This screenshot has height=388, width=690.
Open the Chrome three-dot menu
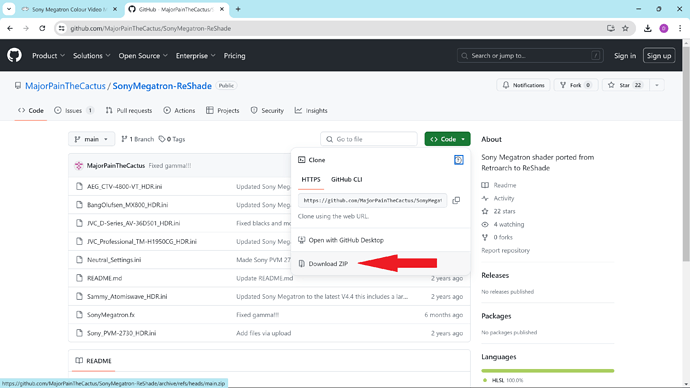(680, 28)
